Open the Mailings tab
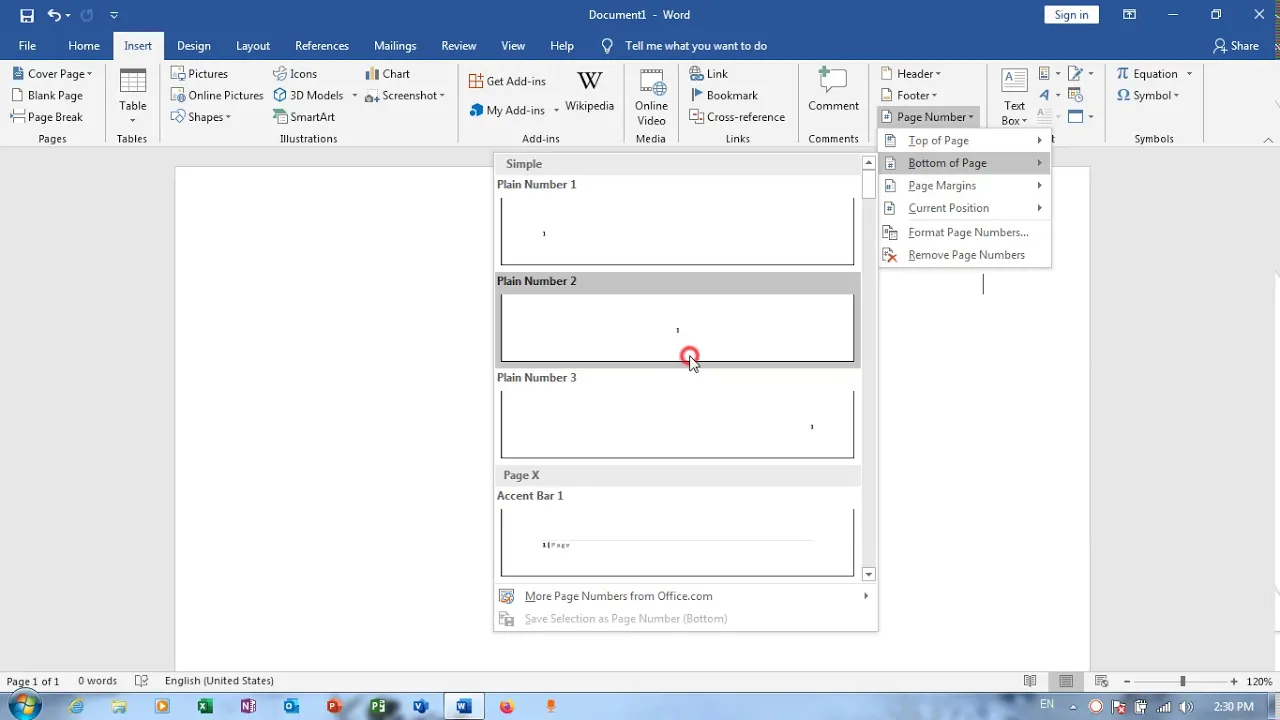The image size is (1280, 720). click(395, 46)
